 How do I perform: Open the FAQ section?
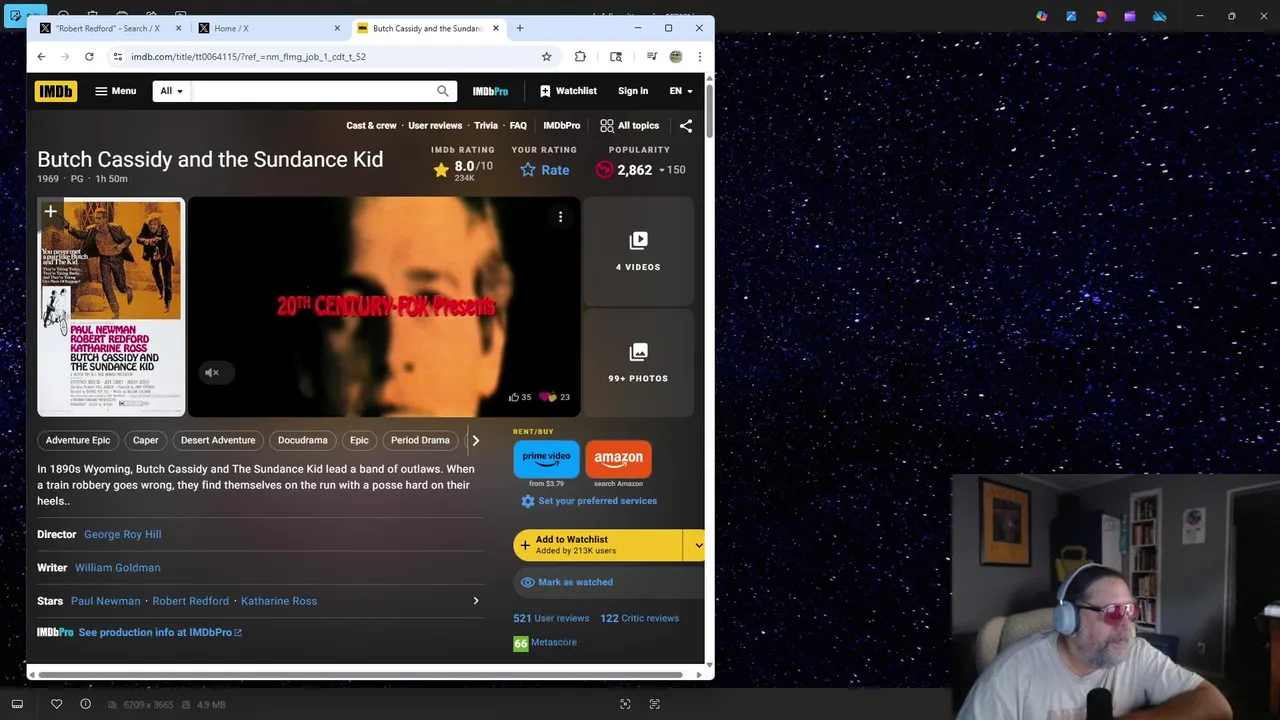click(518, 126)
